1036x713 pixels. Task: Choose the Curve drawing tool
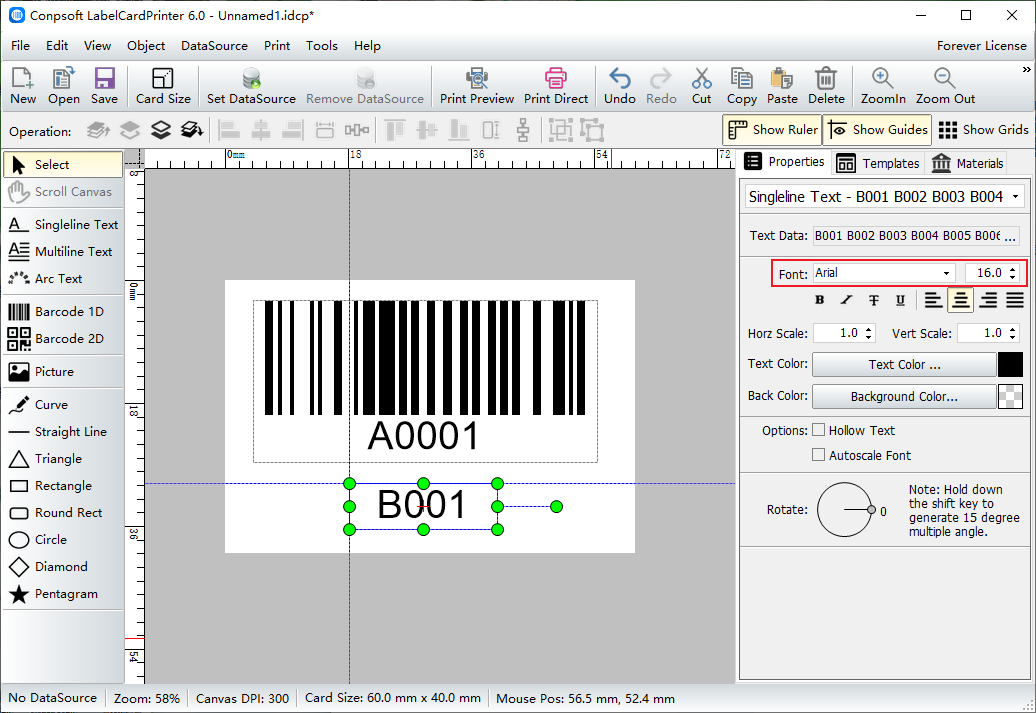coord(63,405)
